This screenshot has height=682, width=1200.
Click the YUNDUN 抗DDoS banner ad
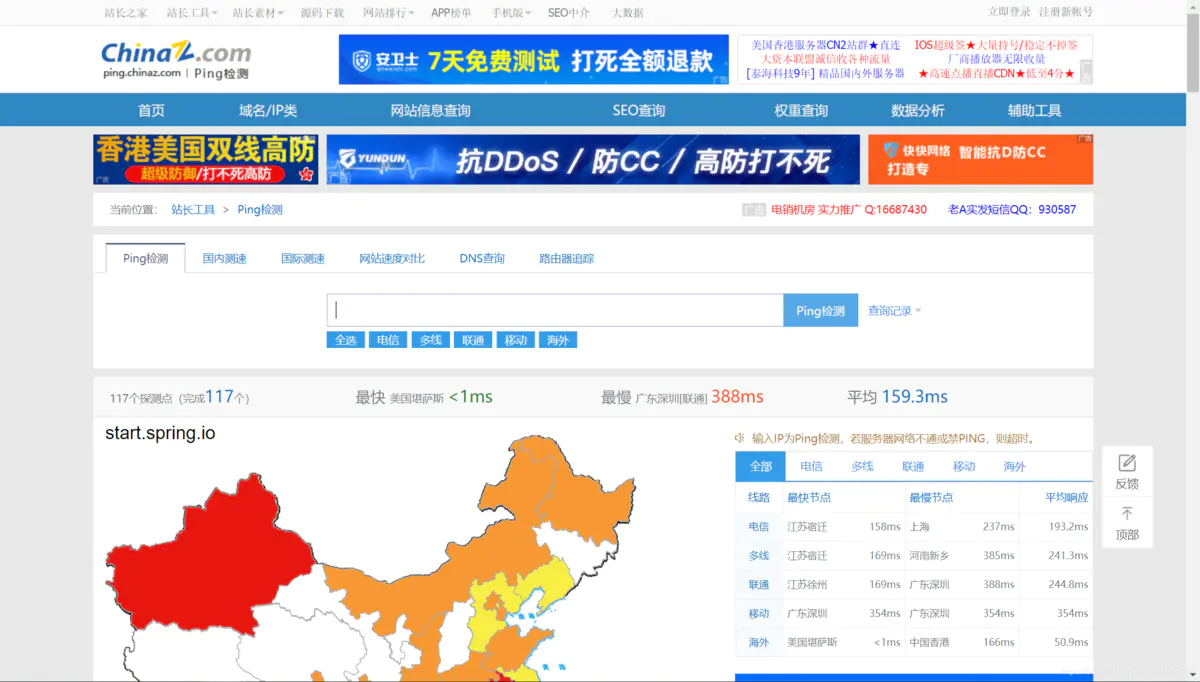(x=593, y=160)
